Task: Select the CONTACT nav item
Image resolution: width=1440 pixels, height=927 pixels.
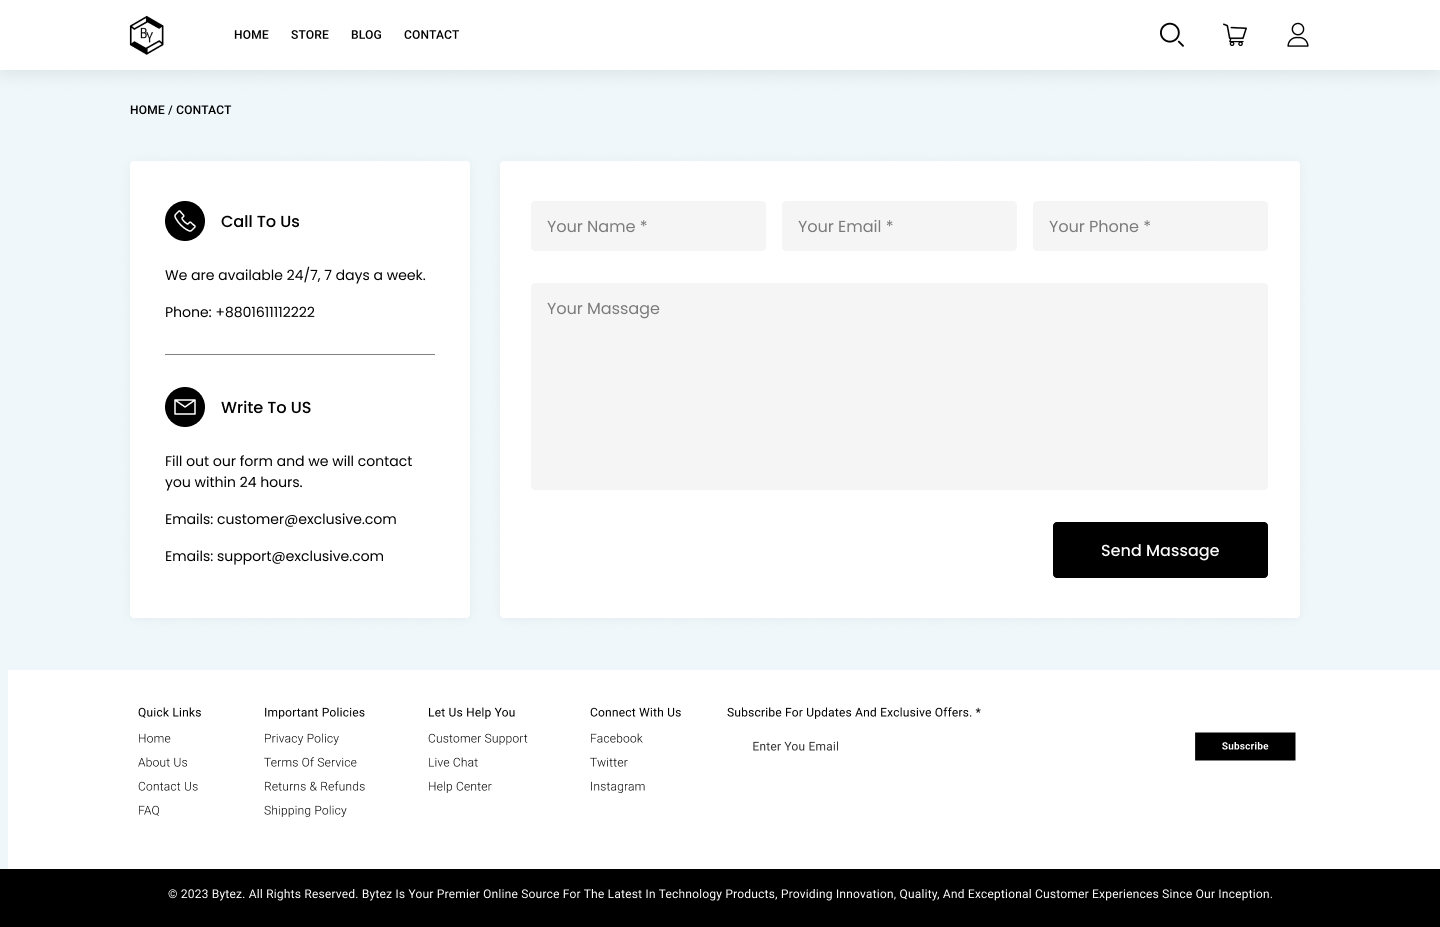Action: click(x=431, y=35)
